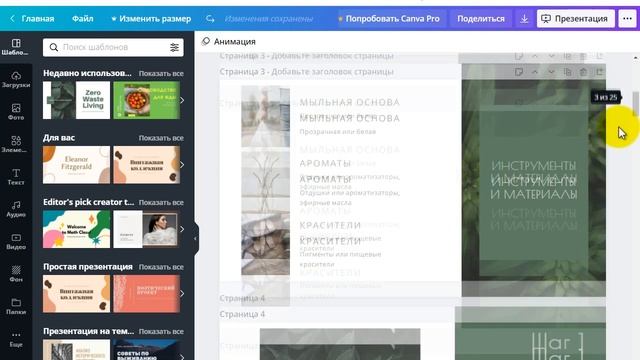Open the Uploads (Загрузки) sidebar tab
The image size is (640, 360).
tap(16, 80)
